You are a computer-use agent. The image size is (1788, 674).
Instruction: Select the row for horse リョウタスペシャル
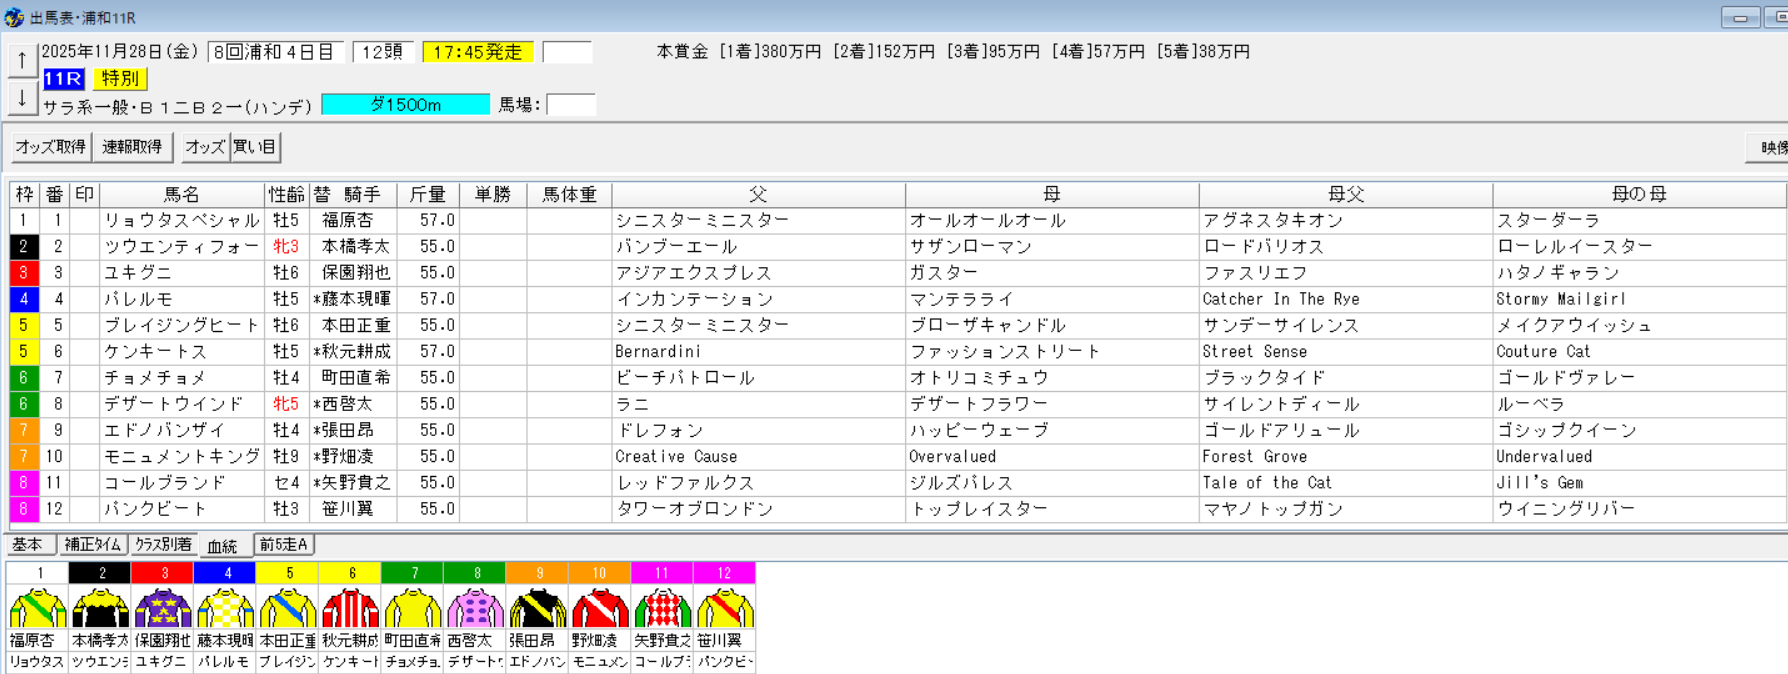point(182,221)
